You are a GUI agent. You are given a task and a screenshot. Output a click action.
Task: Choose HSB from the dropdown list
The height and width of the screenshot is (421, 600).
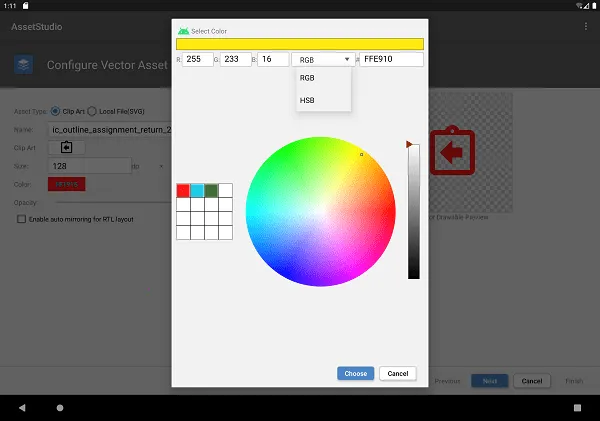[323, 100]
